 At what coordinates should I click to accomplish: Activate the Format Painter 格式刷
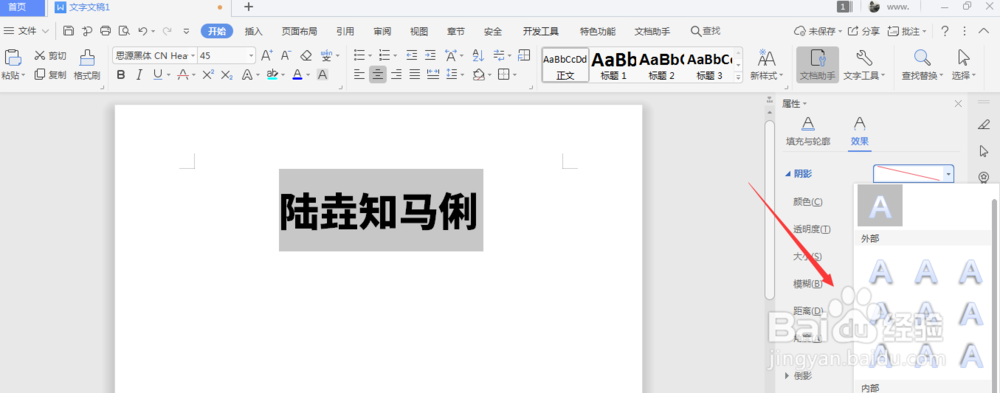tap(87, 65)
